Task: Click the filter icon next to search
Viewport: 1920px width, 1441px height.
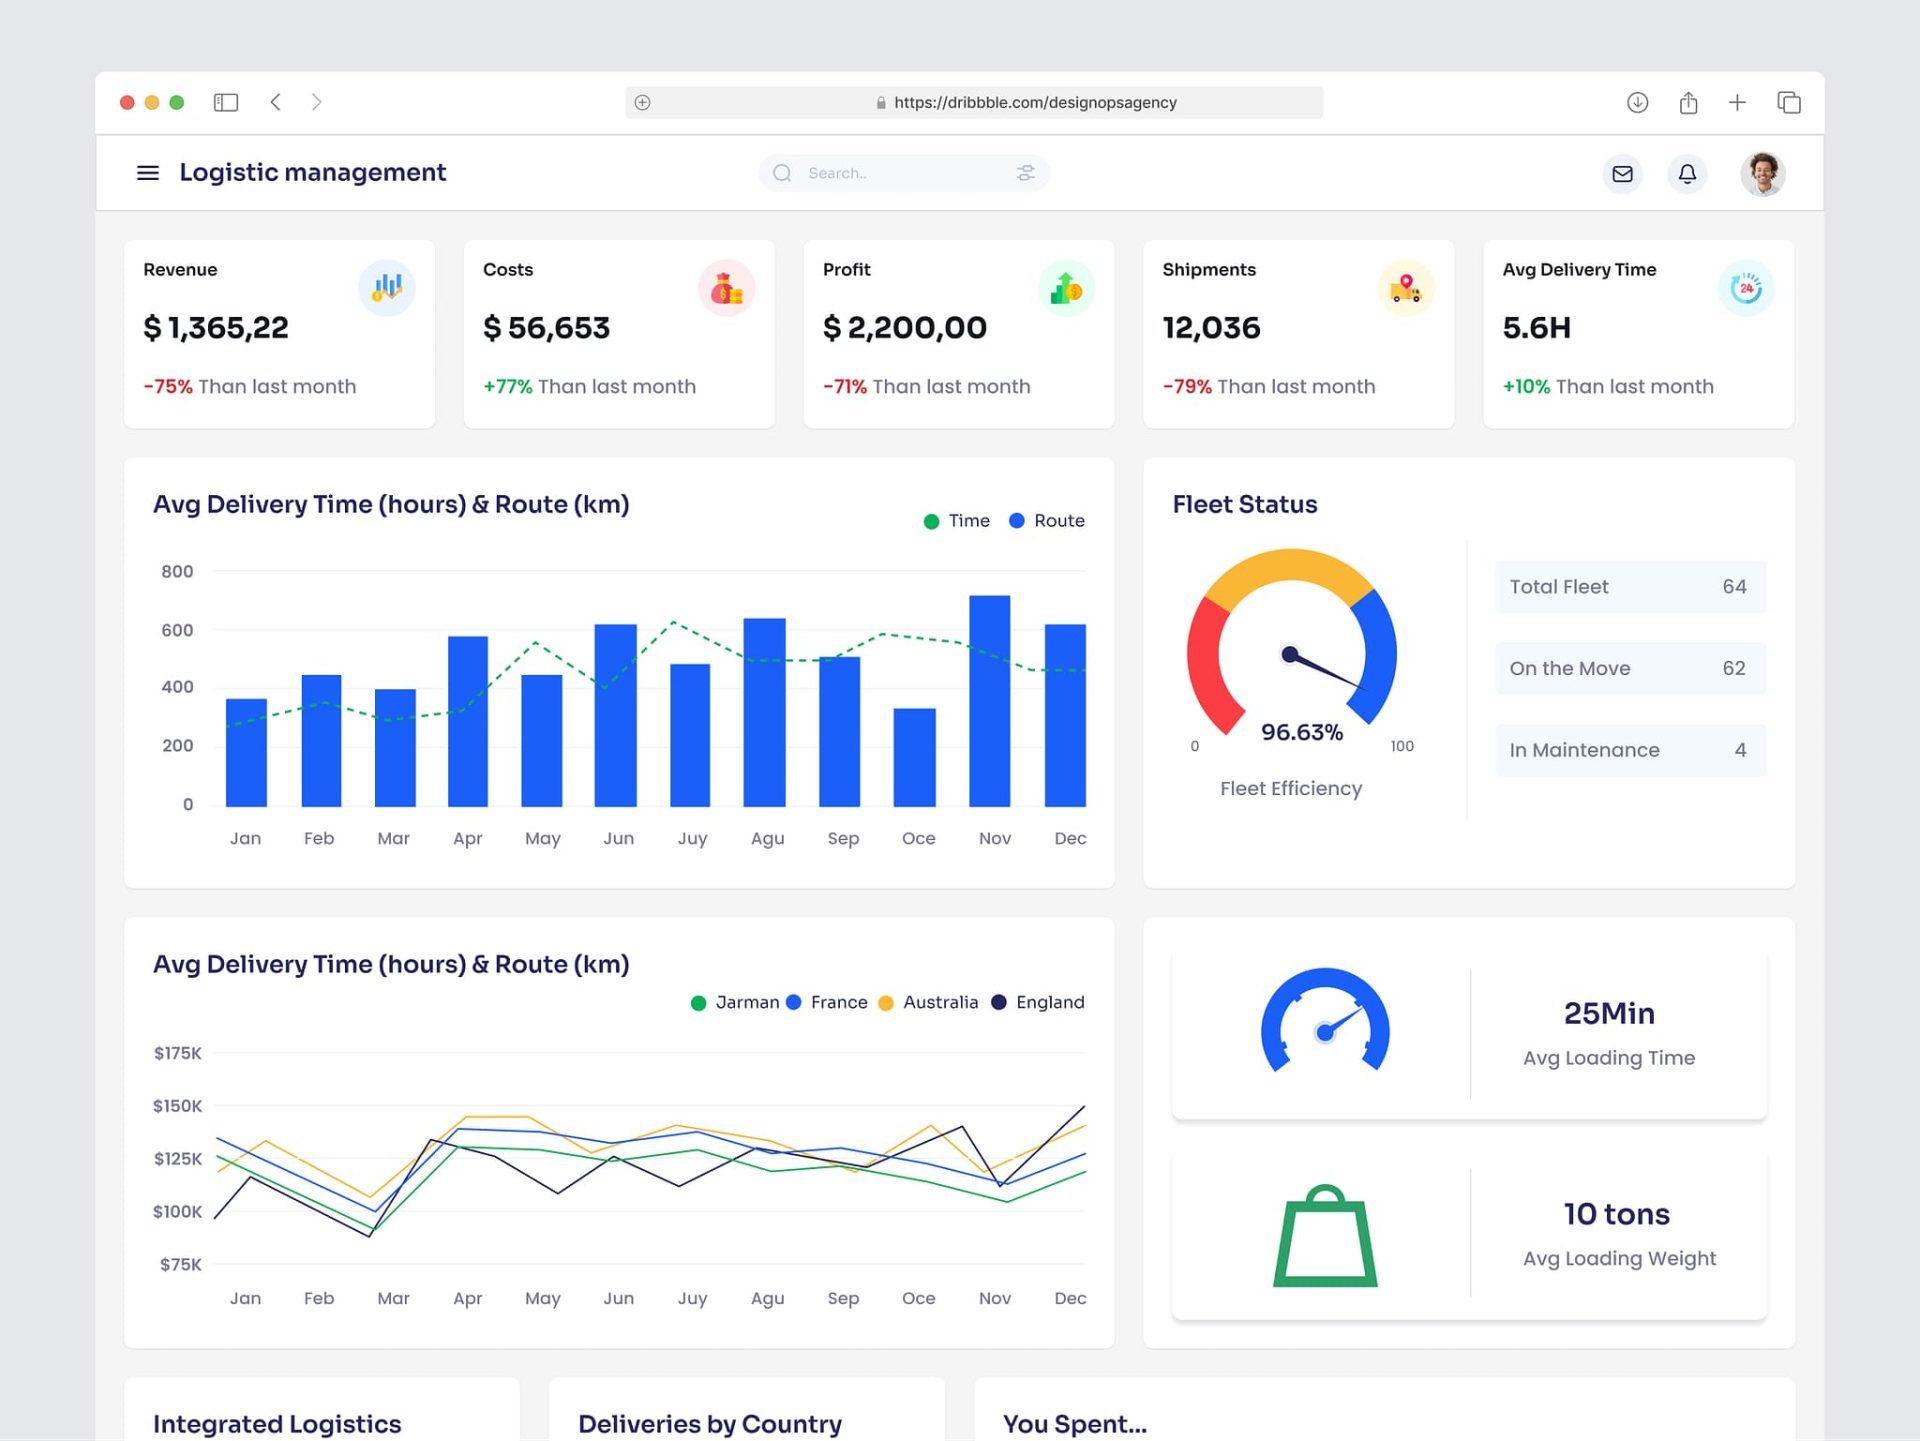Action: (1026, 173)
